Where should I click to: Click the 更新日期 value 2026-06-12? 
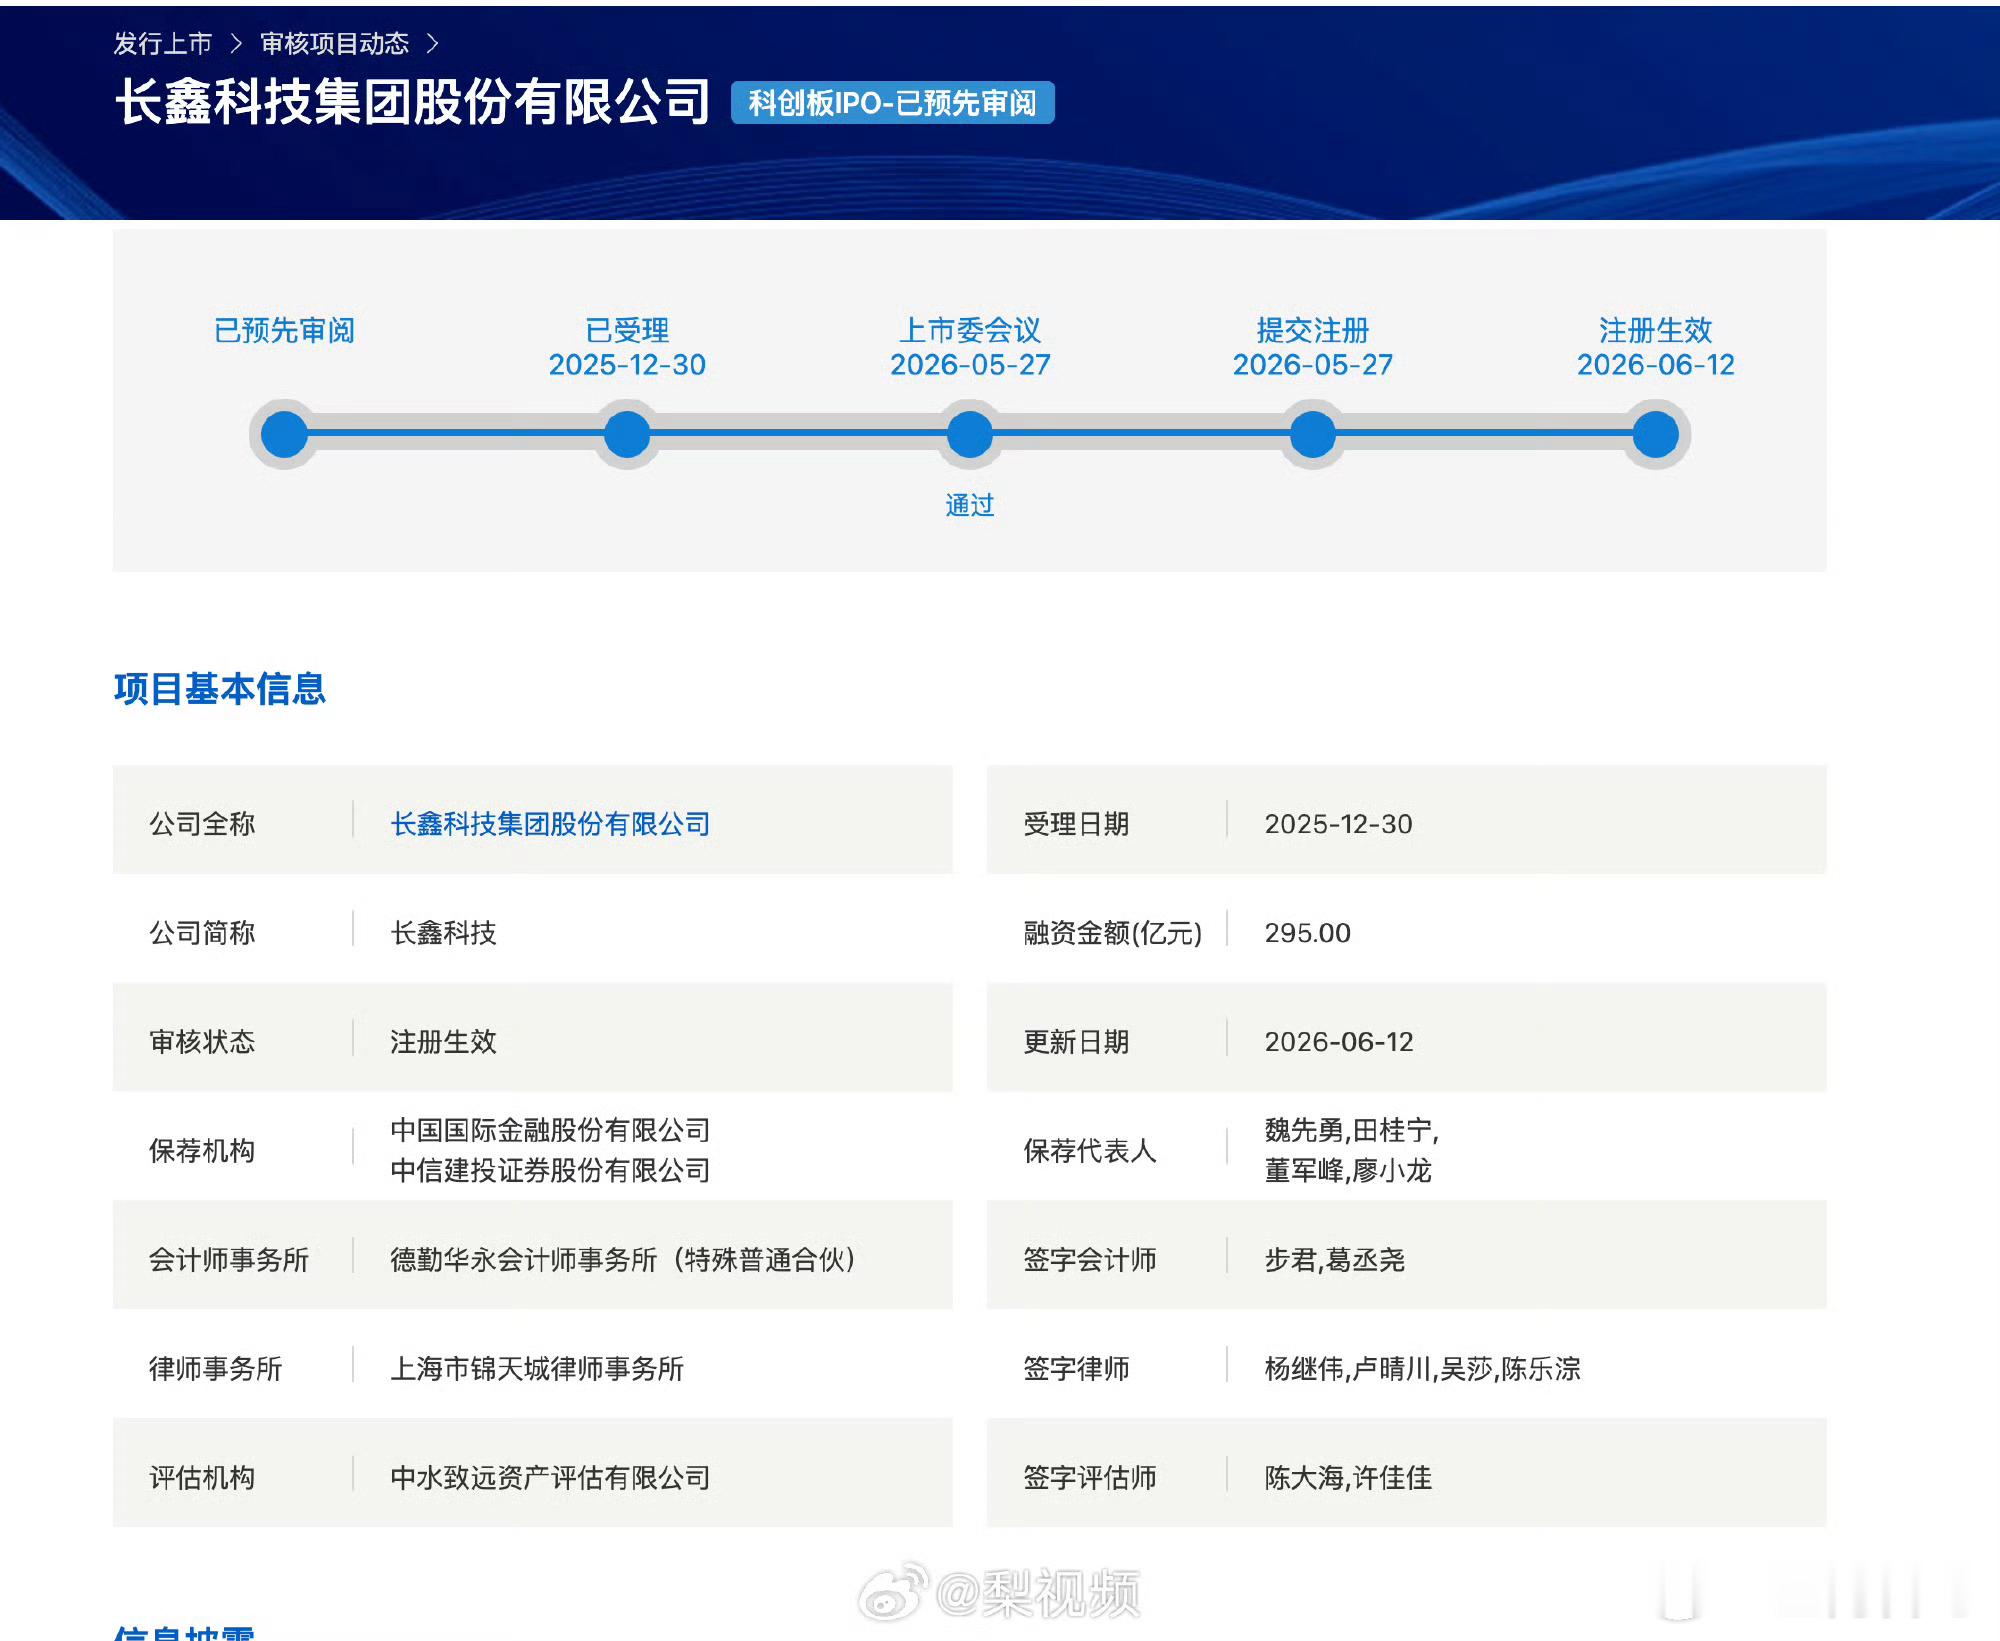coord(1338,1042)
